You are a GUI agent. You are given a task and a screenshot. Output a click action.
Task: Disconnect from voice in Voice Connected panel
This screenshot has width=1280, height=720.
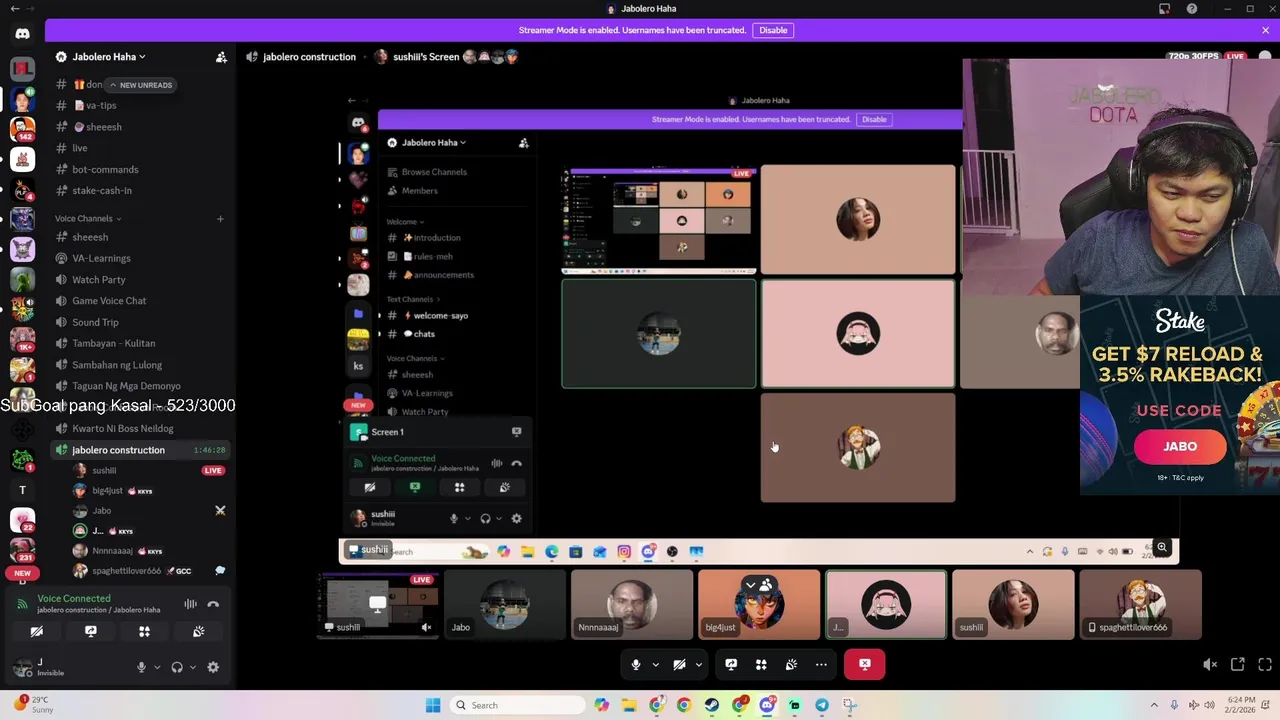(x=213, y=604)
